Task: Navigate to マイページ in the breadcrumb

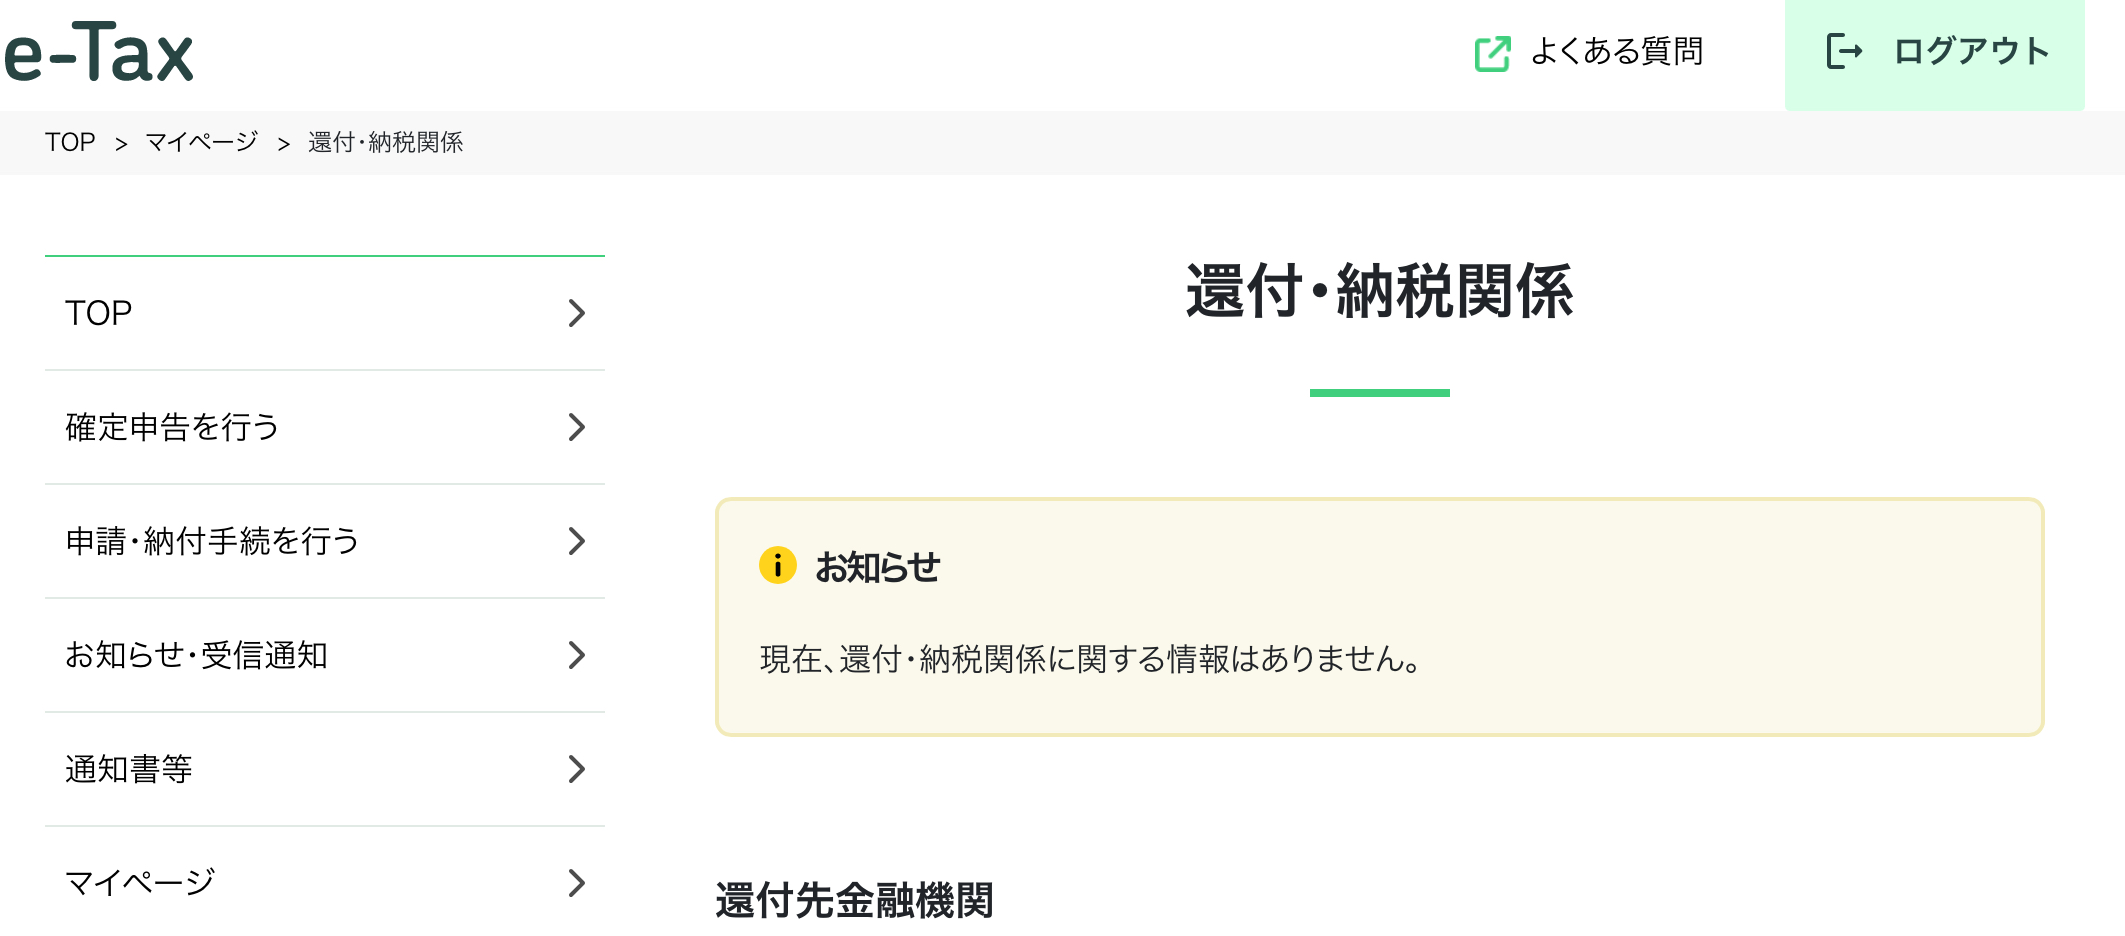Action: [202, 143]
